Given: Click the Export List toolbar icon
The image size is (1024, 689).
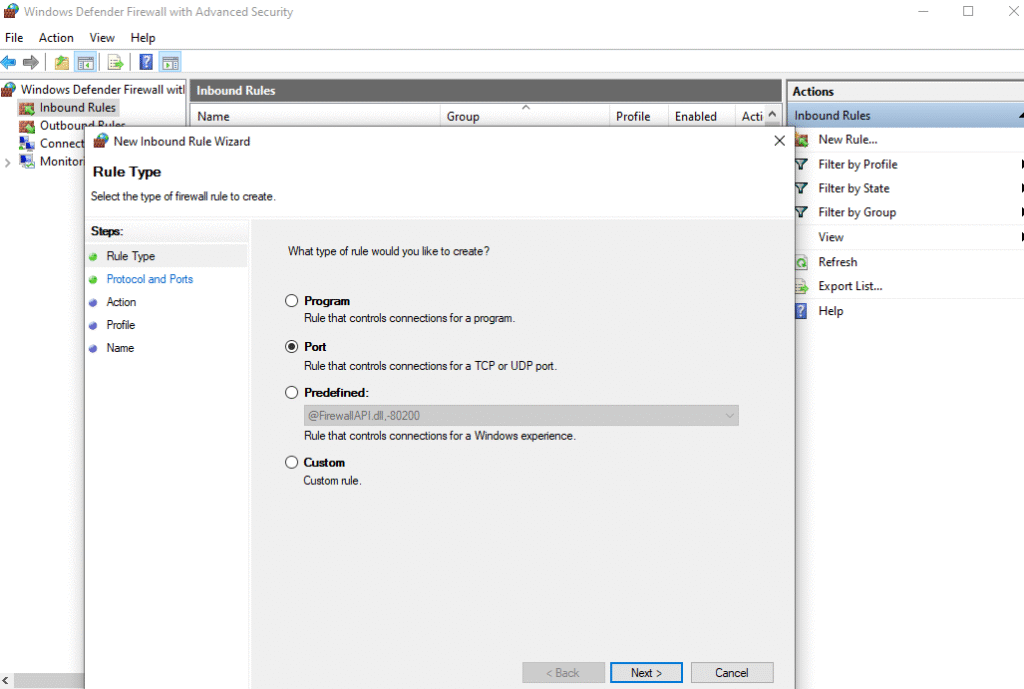Looking at the screenshot, I should pos(114,61).
